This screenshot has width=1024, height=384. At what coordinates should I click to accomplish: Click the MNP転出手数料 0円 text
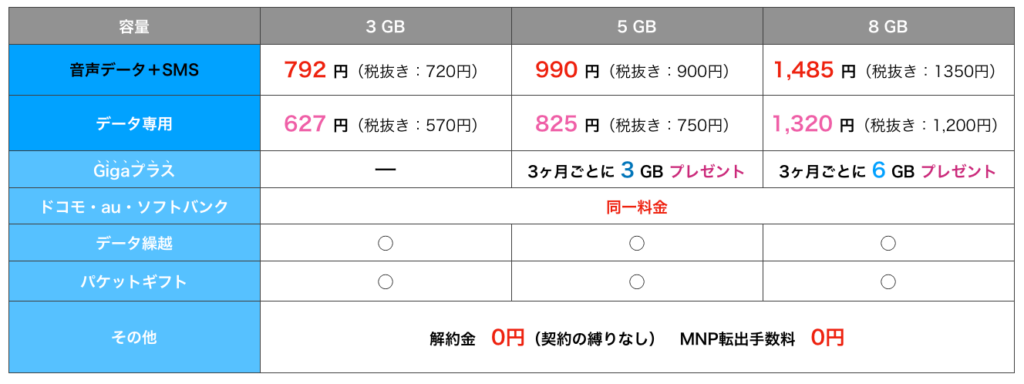pyautogui.click(x=761, y=337)
